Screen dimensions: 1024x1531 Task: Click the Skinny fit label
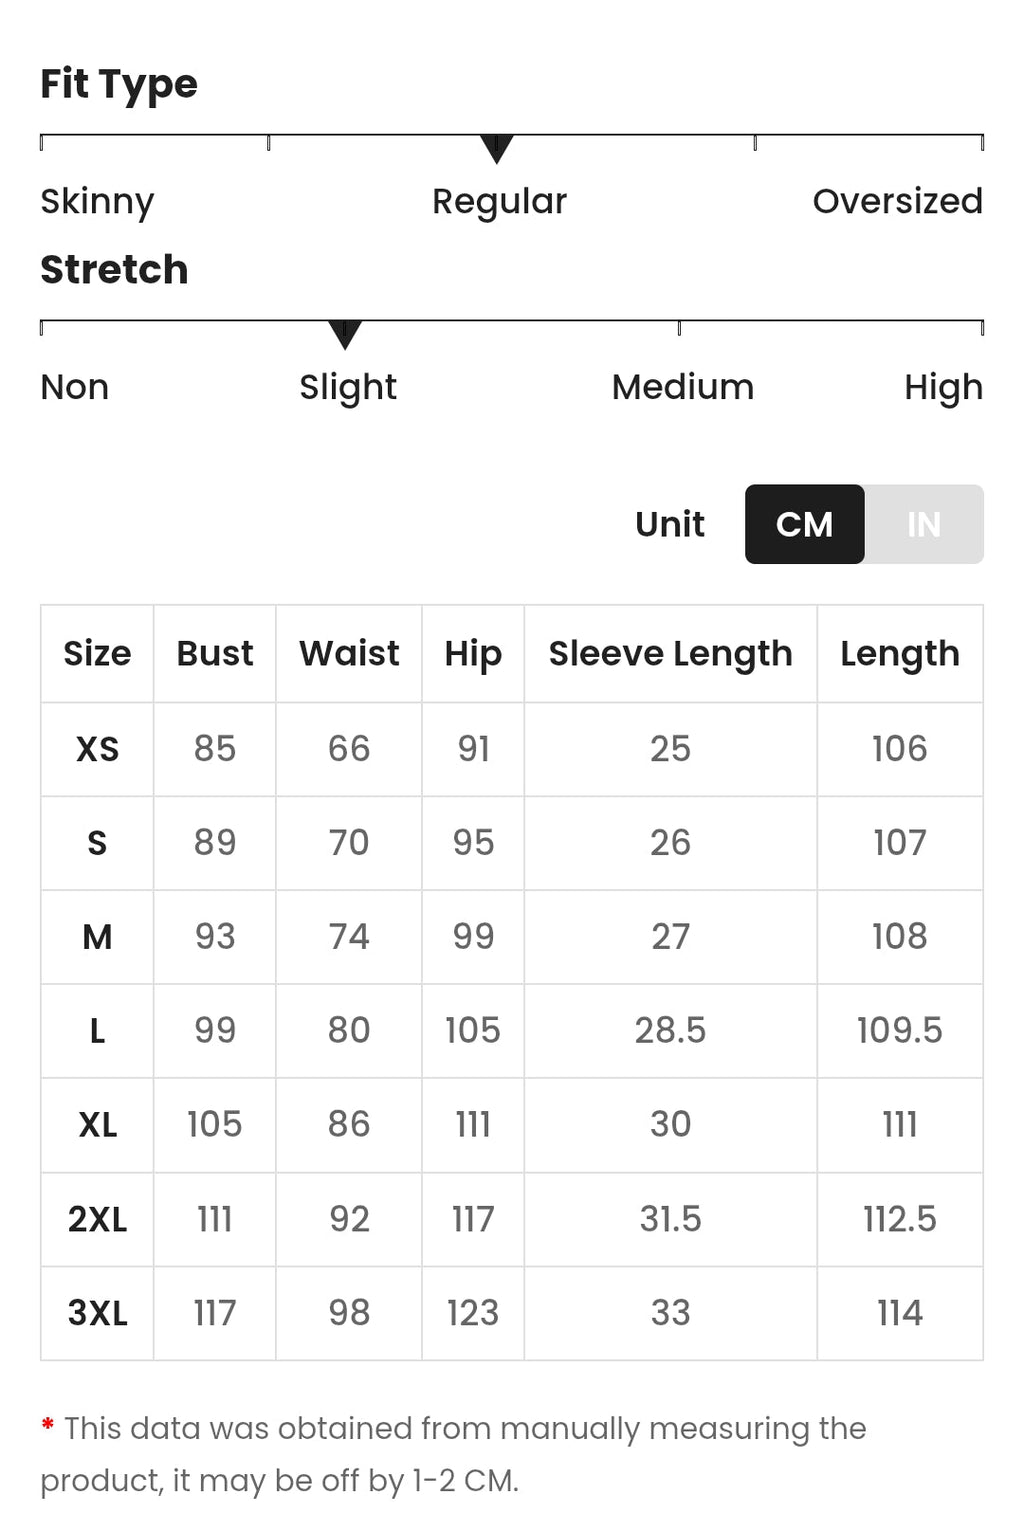[97, 202]
